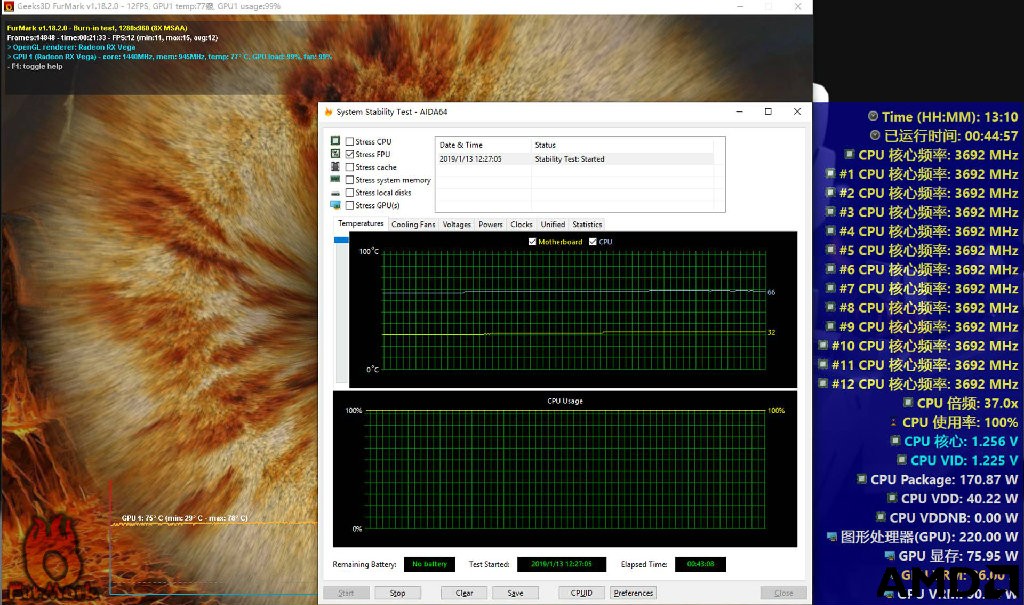Click the GPU icon beside 图形处理器(GPU)
Viewport: 1024px width, 605px height.
coord(831,536)
